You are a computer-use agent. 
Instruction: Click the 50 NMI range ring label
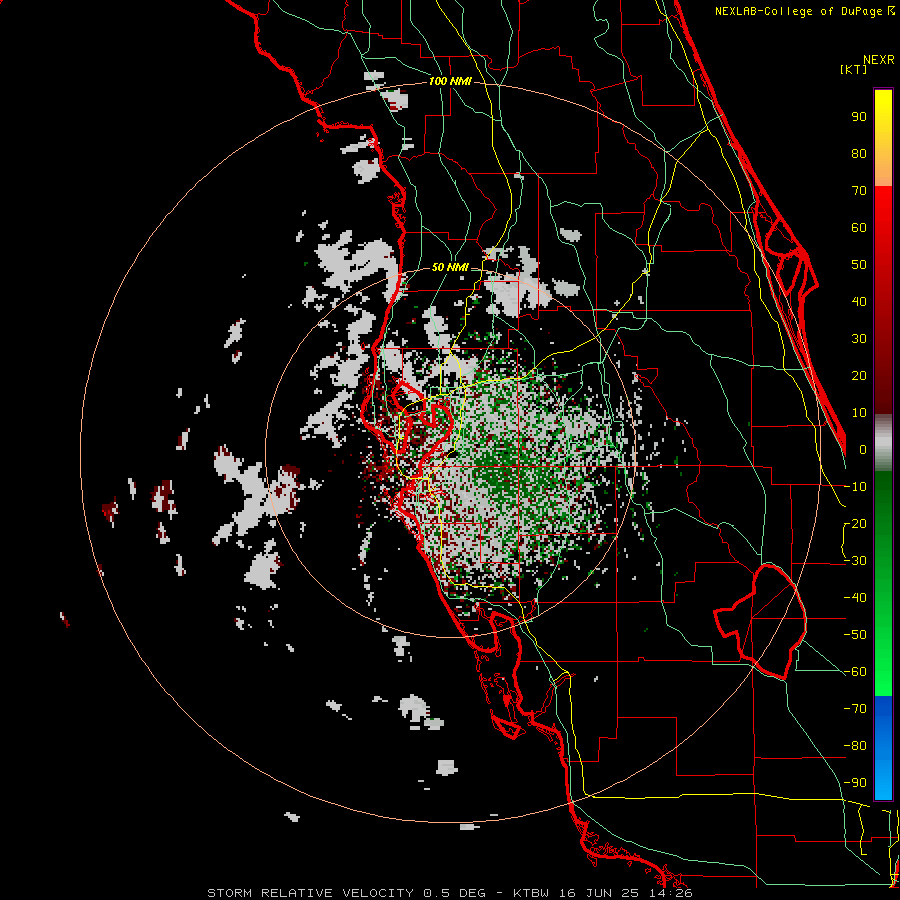[450, 267]
